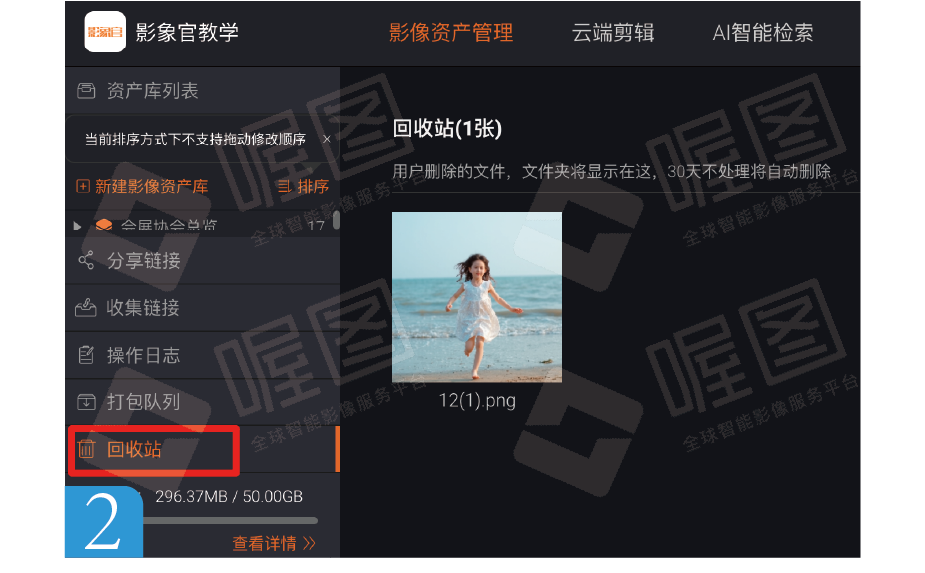Click the library list scrollbar handle
925x573 pixels.
pyautogui.click(x=336, y=220)
